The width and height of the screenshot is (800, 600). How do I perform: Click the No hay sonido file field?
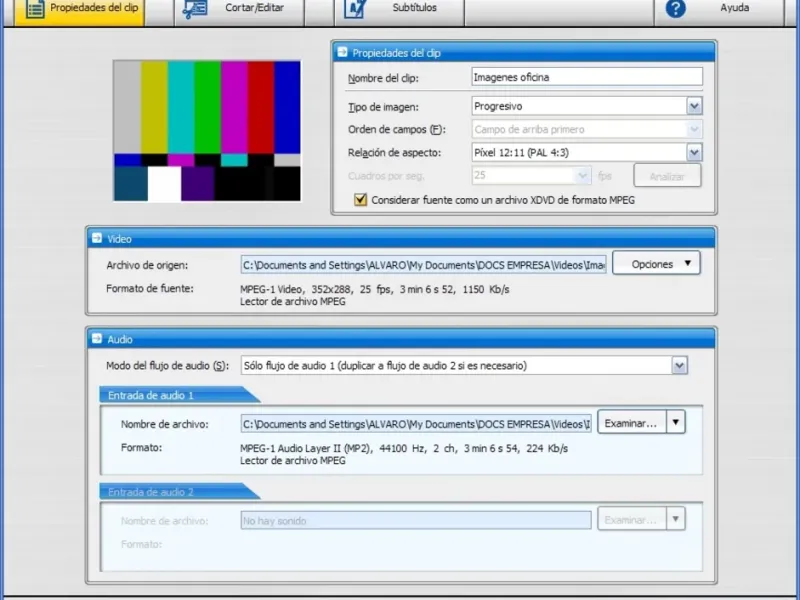click(x=416, y=520)
